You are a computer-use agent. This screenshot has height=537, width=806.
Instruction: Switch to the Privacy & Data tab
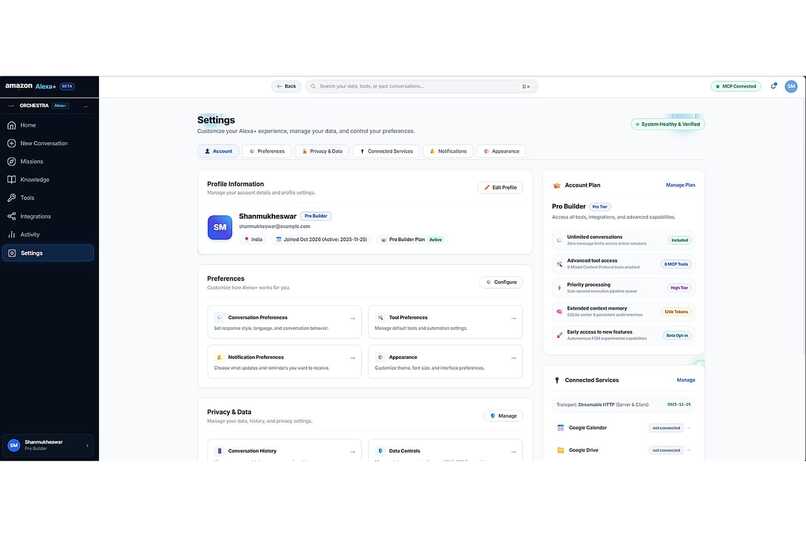[x=322, y=151]
